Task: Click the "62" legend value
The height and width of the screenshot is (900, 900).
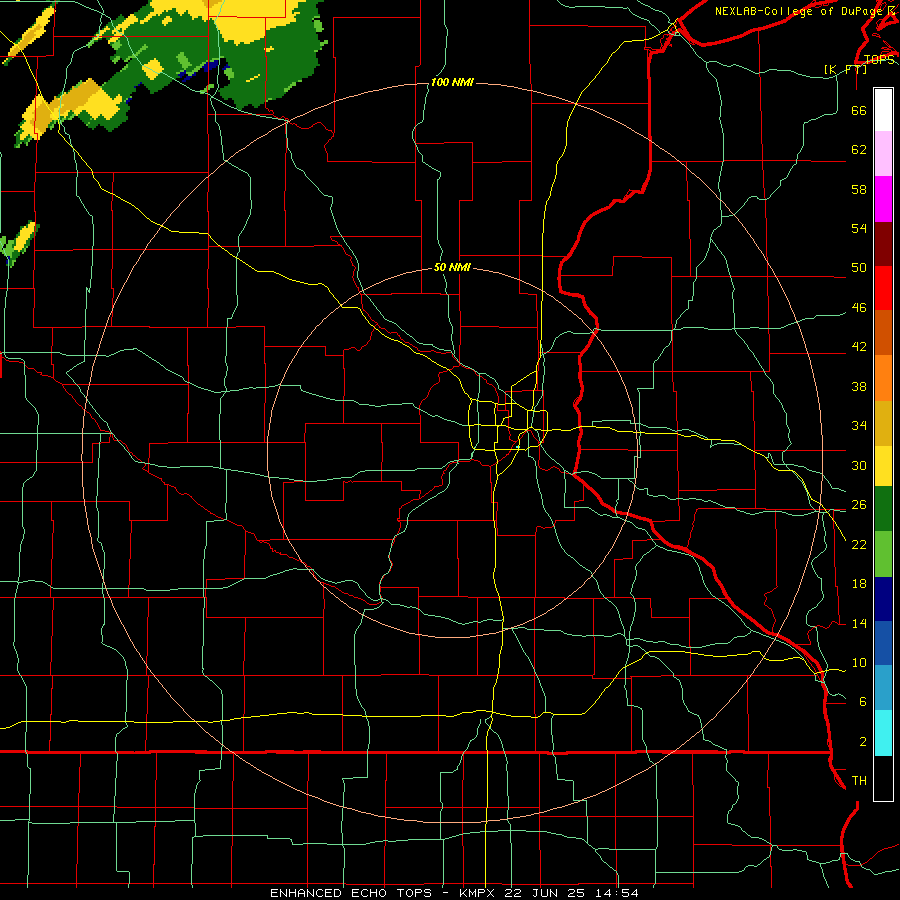Action: click(859, 150)
